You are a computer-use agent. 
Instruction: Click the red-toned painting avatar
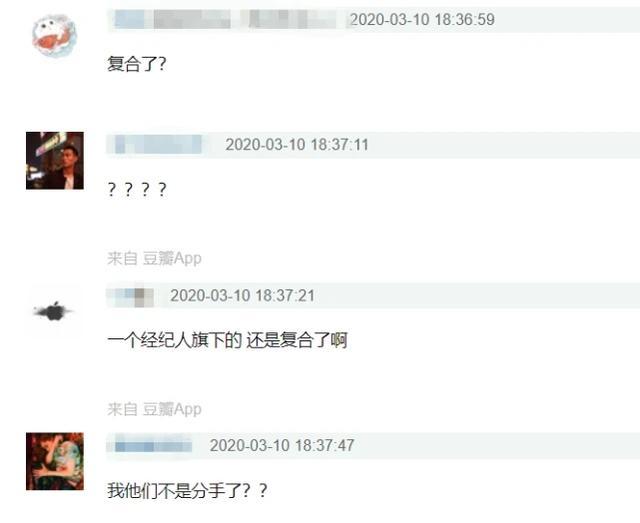coord(55,461)
